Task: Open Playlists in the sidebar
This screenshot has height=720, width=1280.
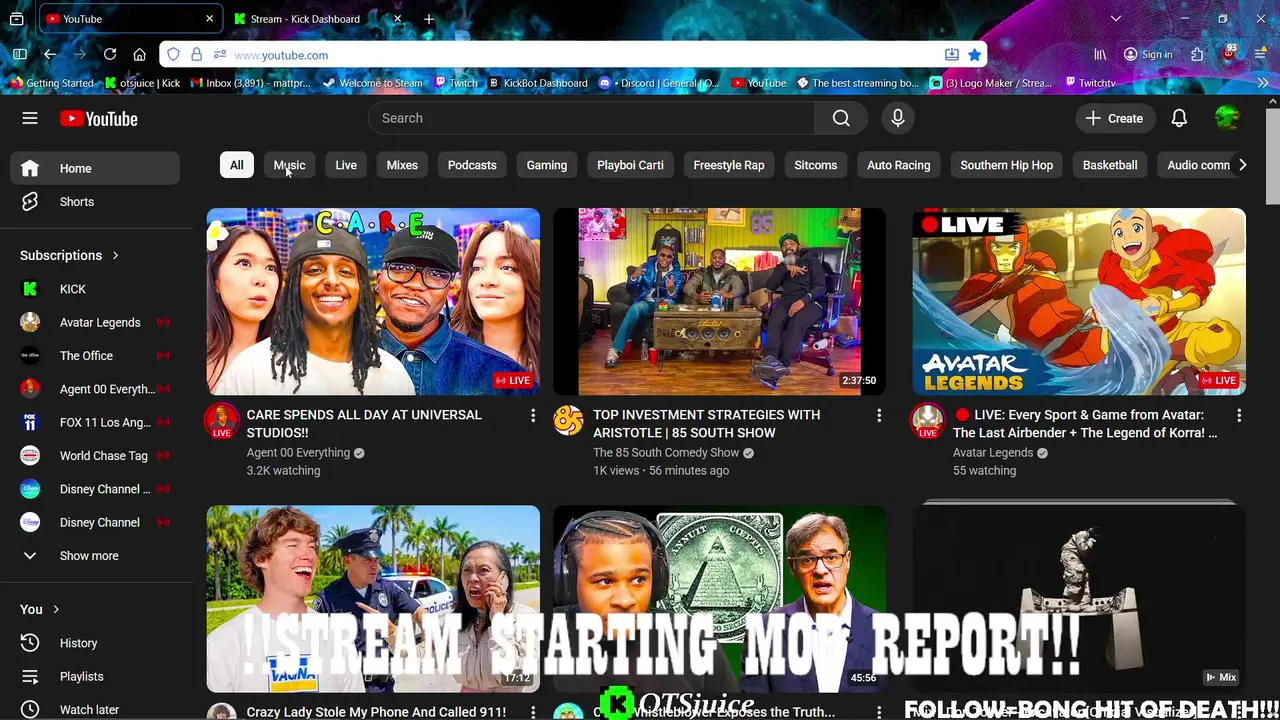Action: pos(95,676)
